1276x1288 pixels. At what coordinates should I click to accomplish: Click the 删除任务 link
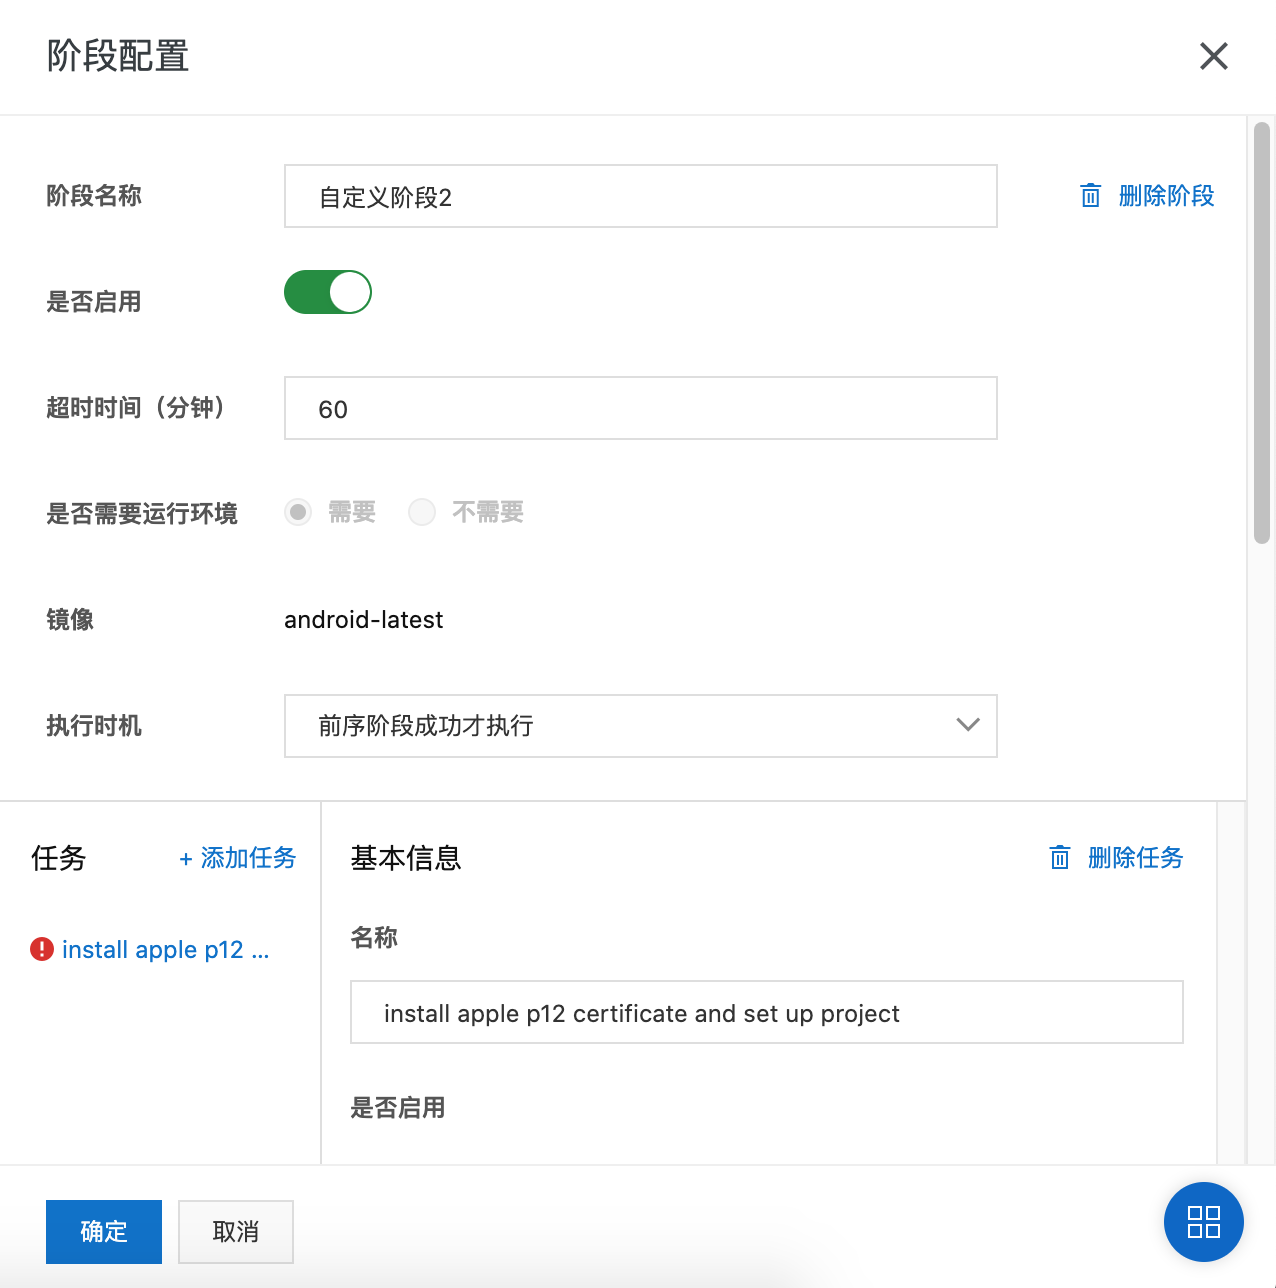[1135, 857]
